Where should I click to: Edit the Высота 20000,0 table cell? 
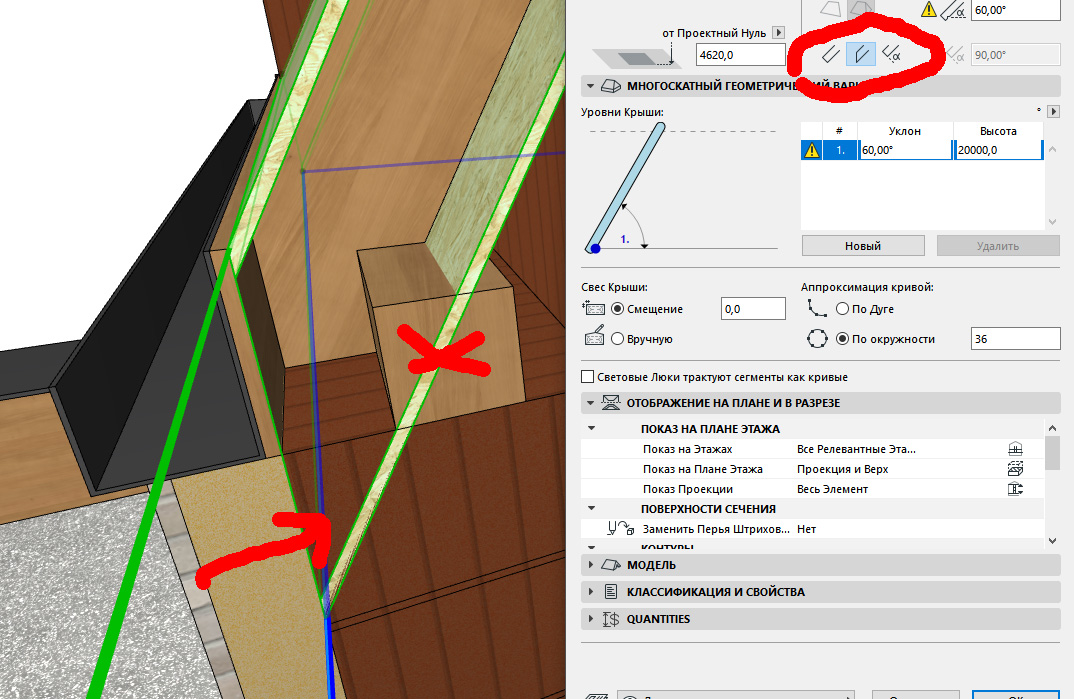click(x=998, y=150)
